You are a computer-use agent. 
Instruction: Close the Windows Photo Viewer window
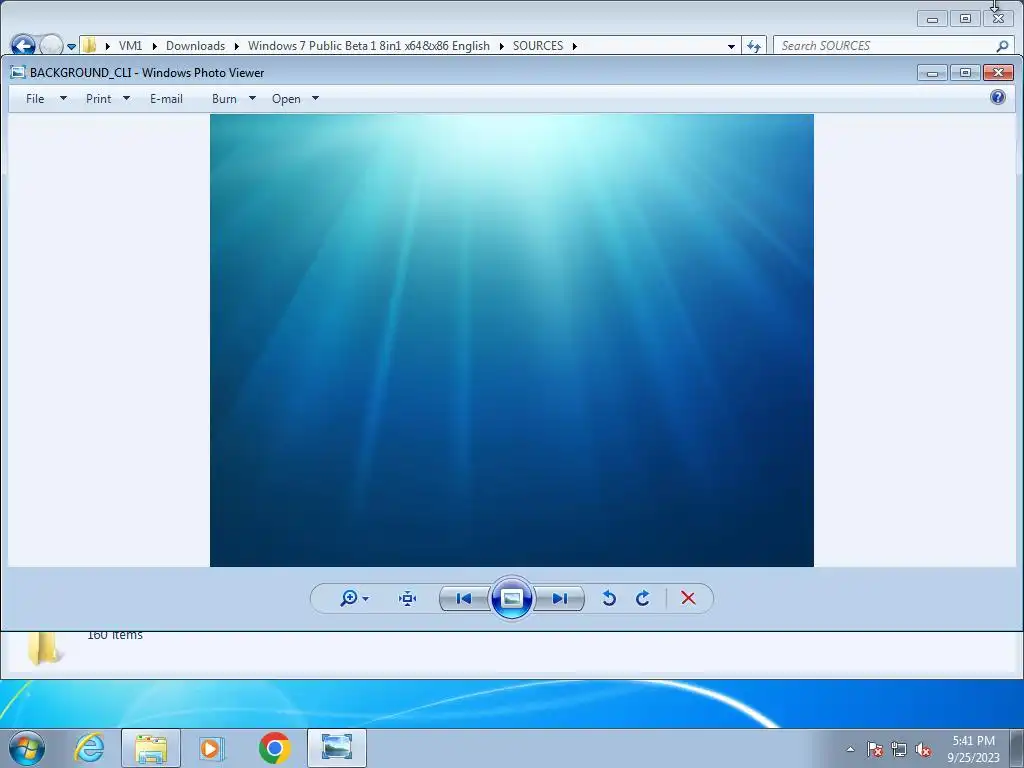pos(998,72)
